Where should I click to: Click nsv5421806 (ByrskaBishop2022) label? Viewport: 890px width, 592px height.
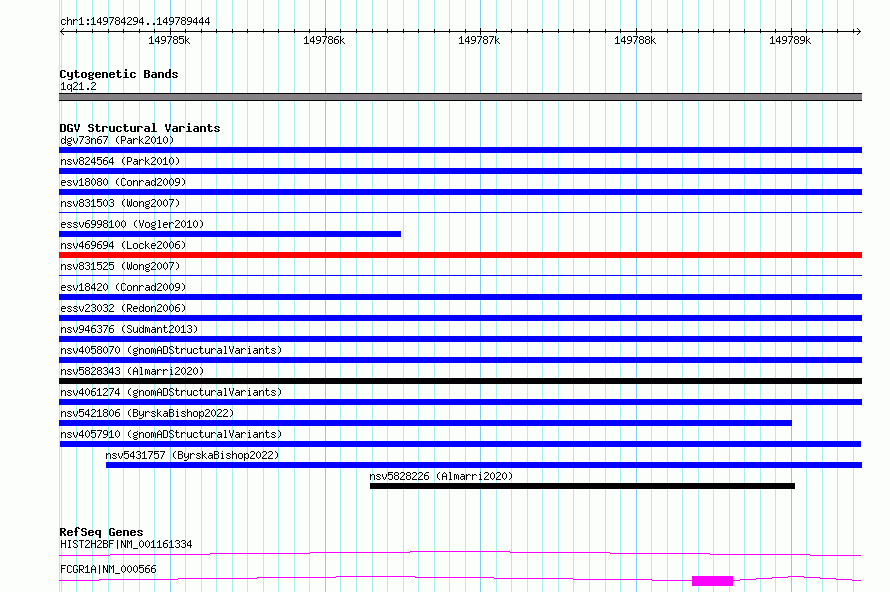[147, 413]
